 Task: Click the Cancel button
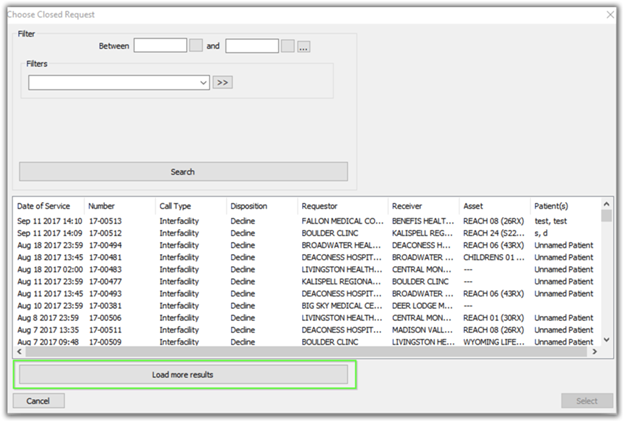tap(39, 401)
